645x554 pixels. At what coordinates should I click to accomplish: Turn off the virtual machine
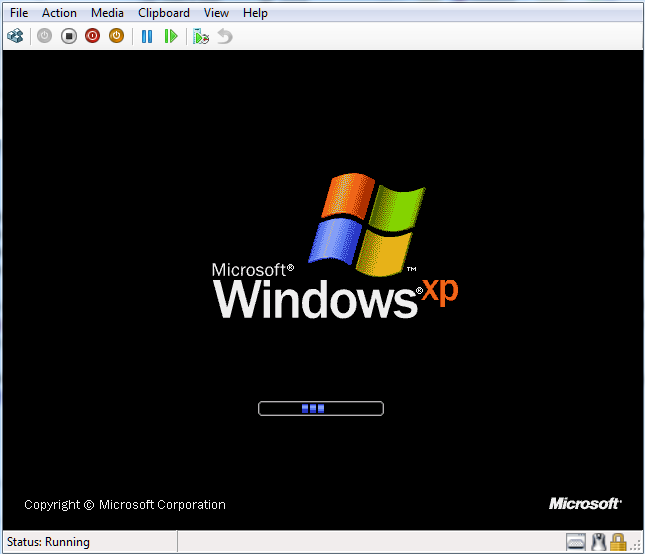69,36
